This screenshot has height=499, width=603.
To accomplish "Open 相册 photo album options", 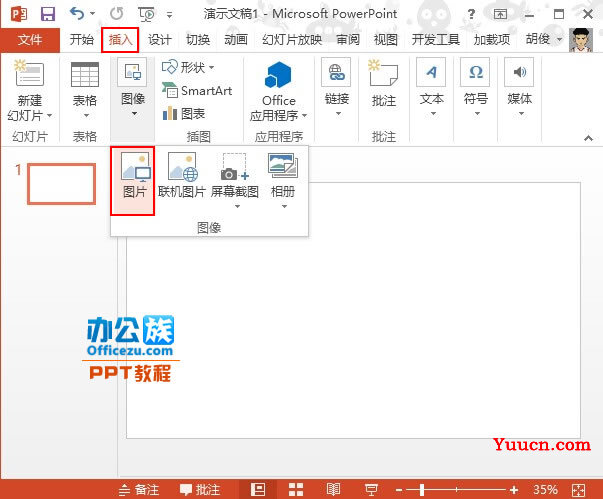I will coord(283,180).
